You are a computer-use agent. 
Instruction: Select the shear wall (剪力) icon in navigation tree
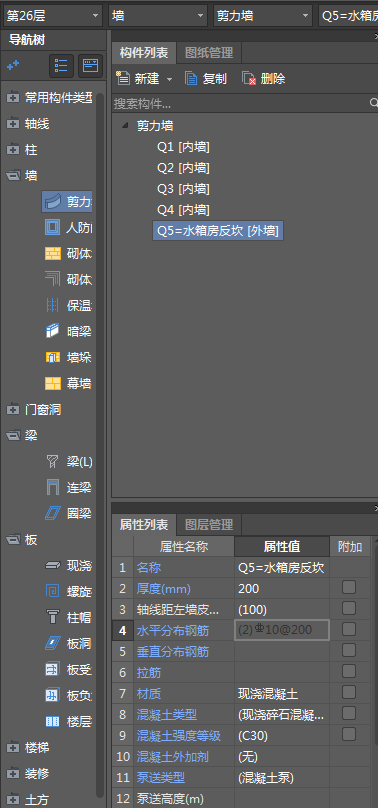[x=53, y=201]
